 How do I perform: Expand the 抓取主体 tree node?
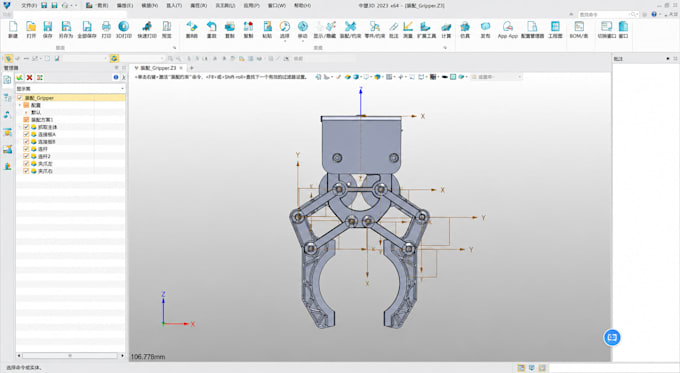[20, 127]
